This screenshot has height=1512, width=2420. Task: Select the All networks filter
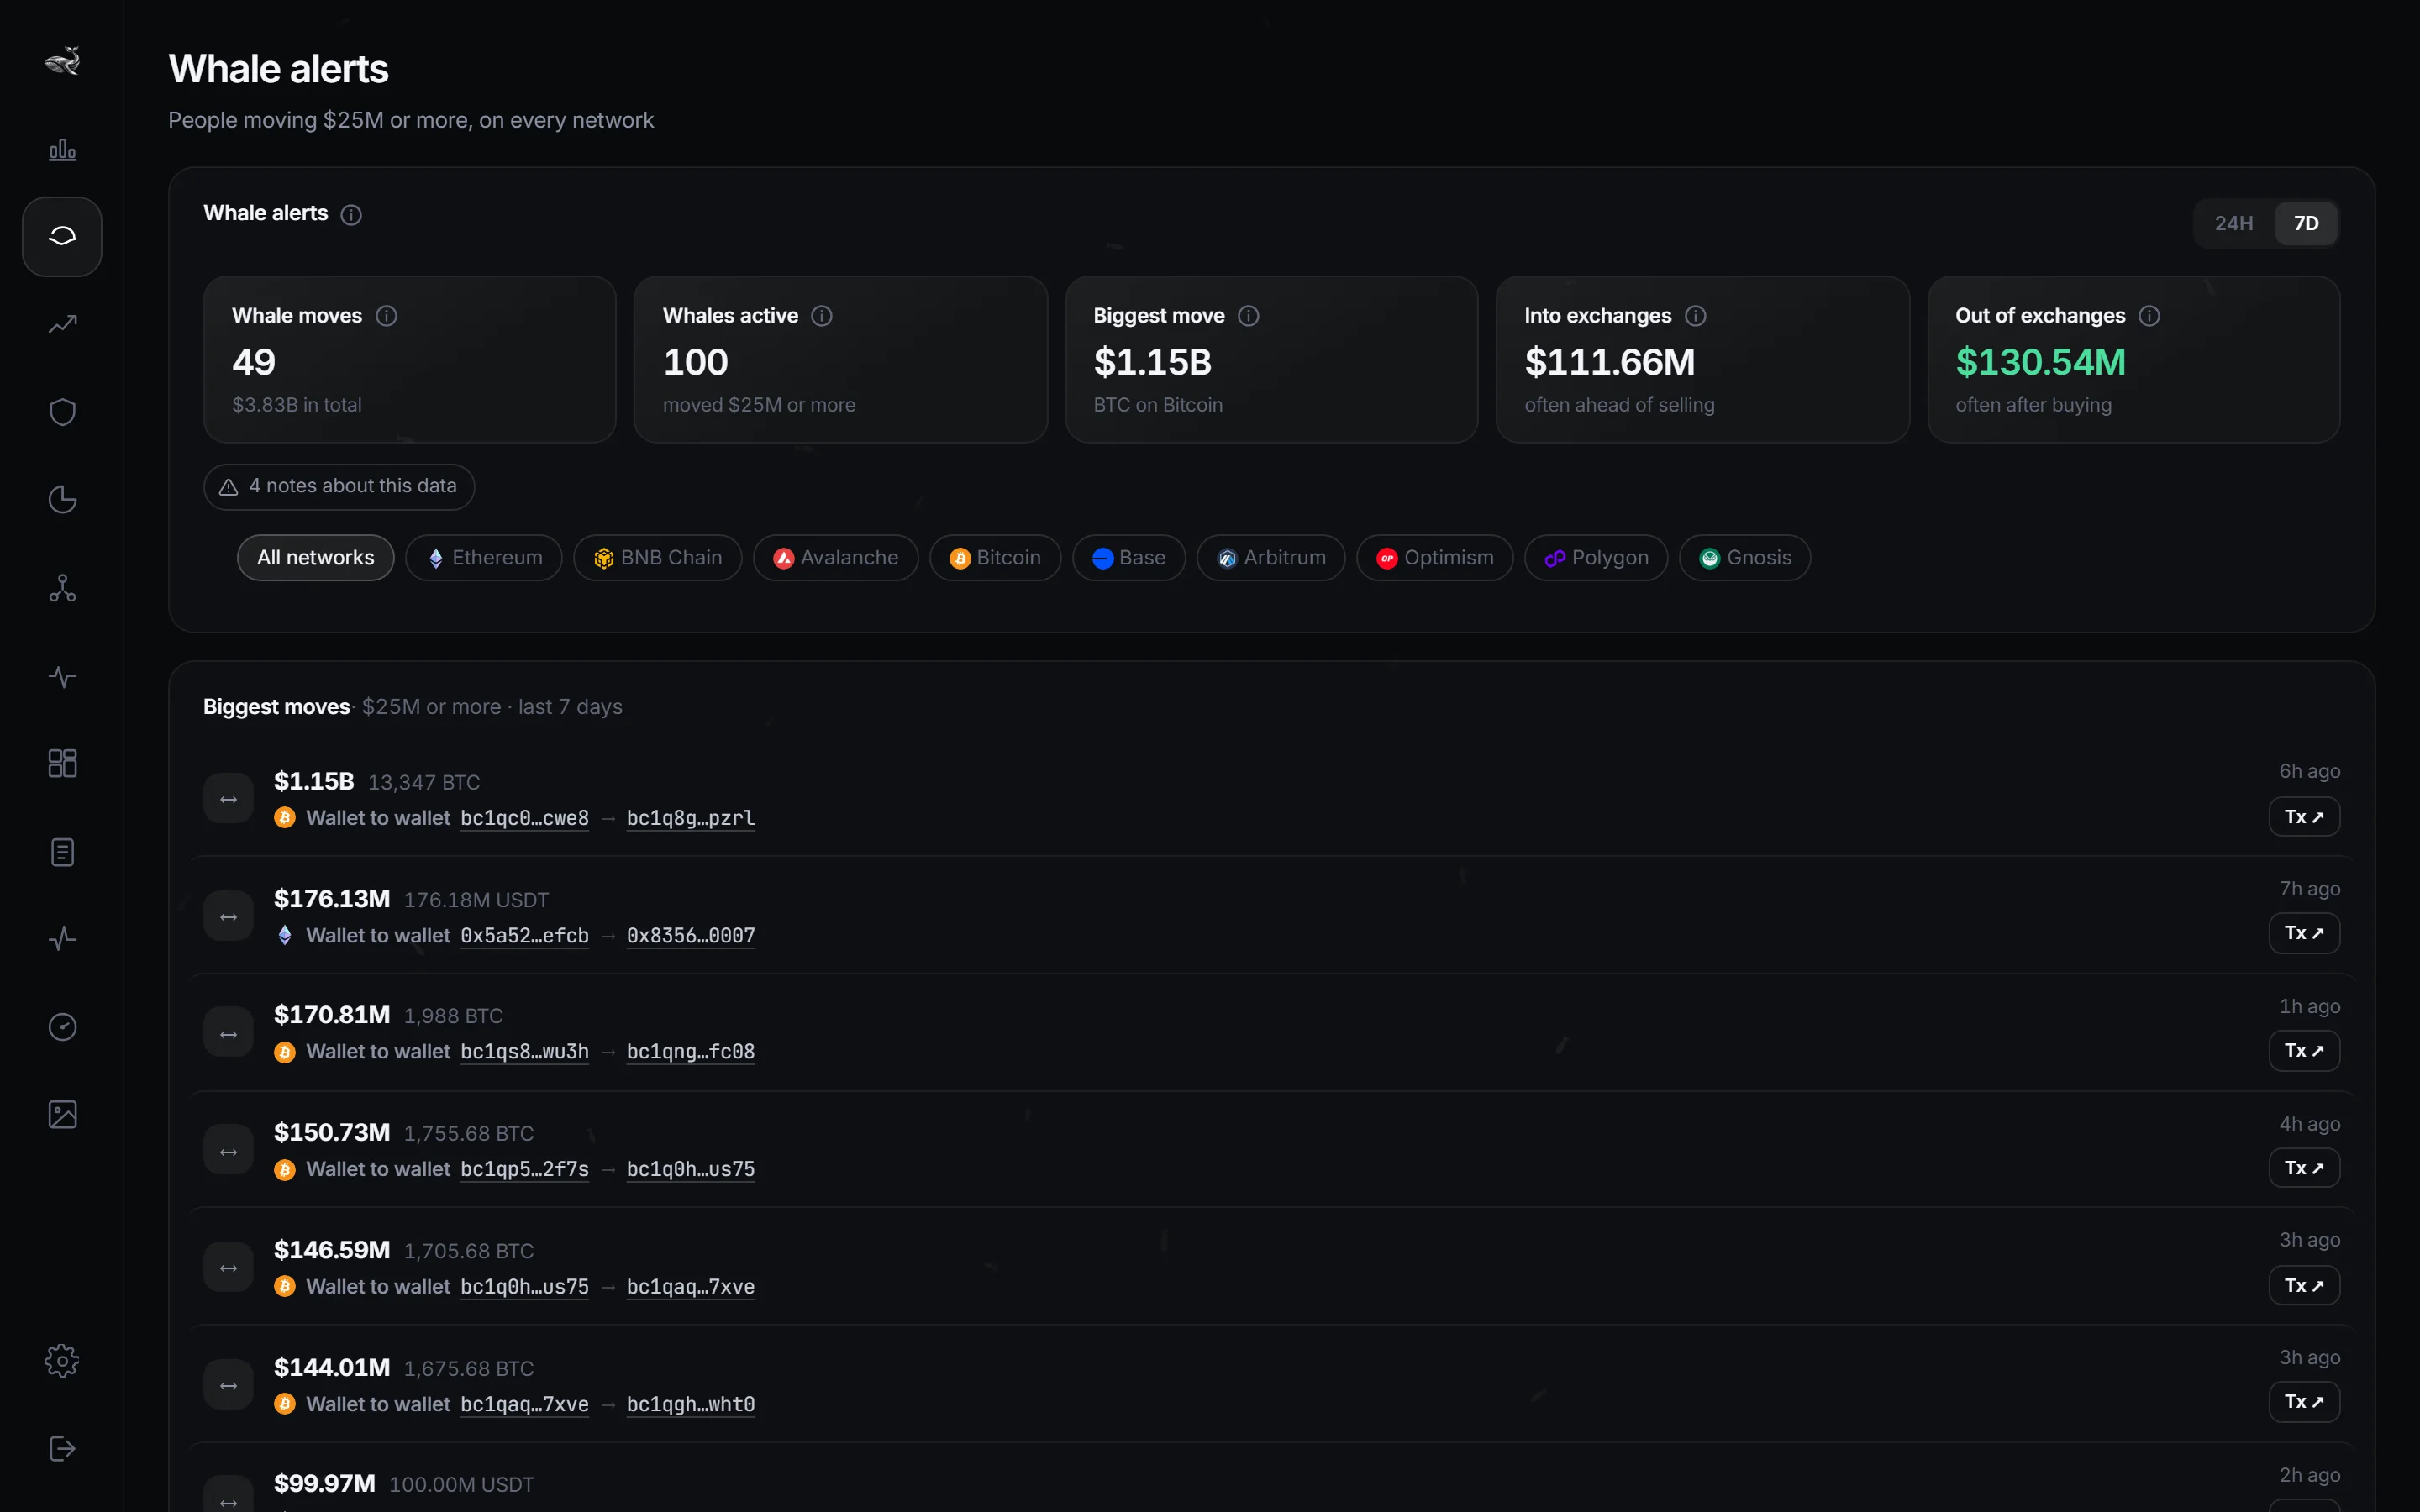315,558
